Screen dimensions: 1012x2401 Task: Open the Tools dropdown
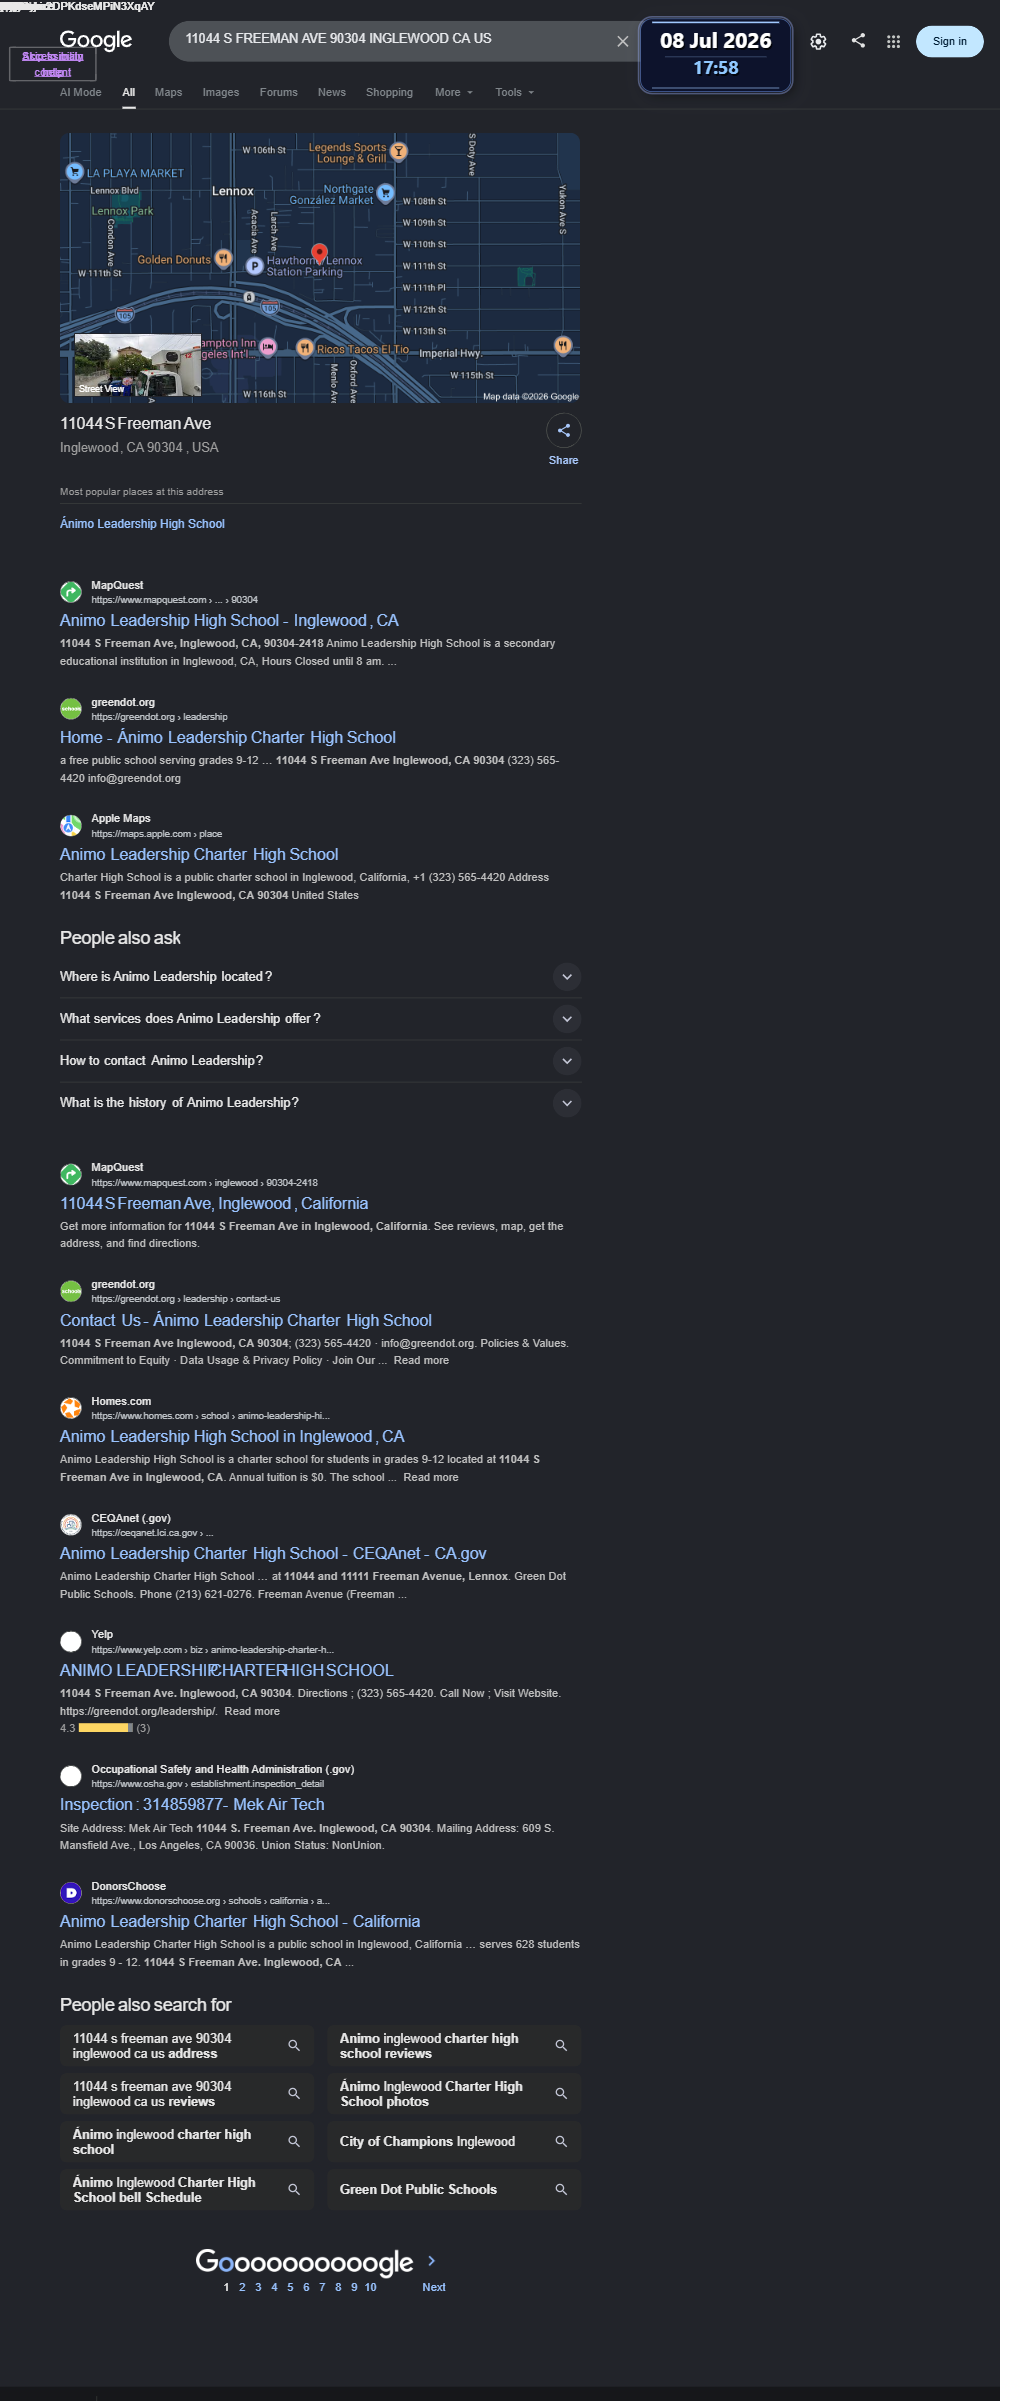pyautogui.click(x=514, y=92)
